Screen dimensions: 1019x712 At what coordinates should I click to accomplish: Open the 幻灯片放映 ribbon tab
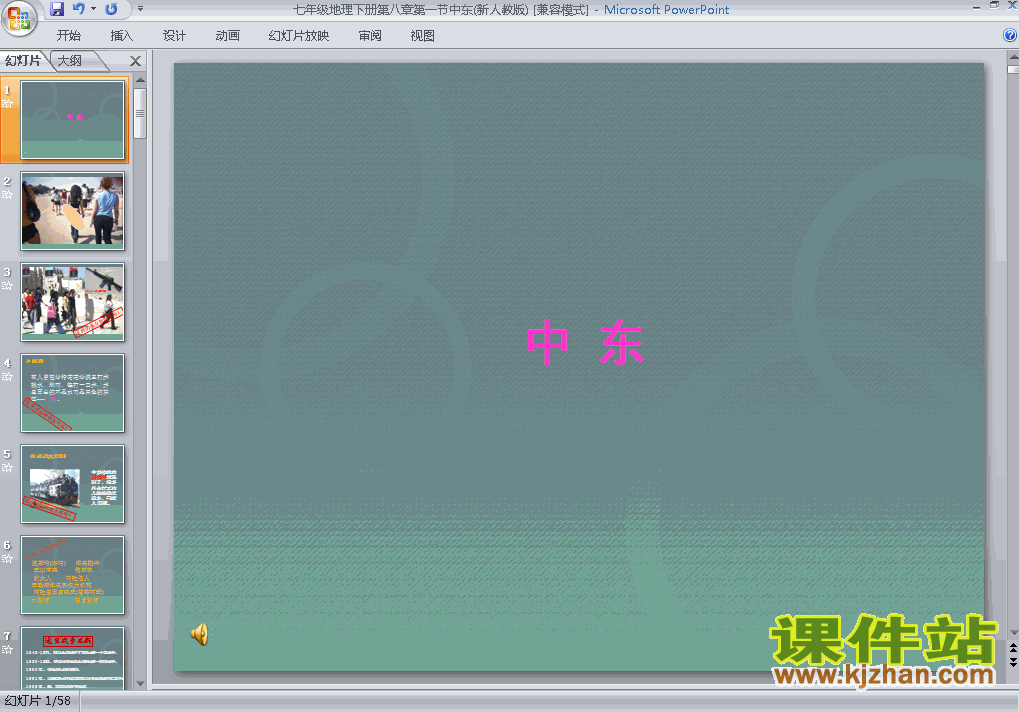tap(299, 36)
